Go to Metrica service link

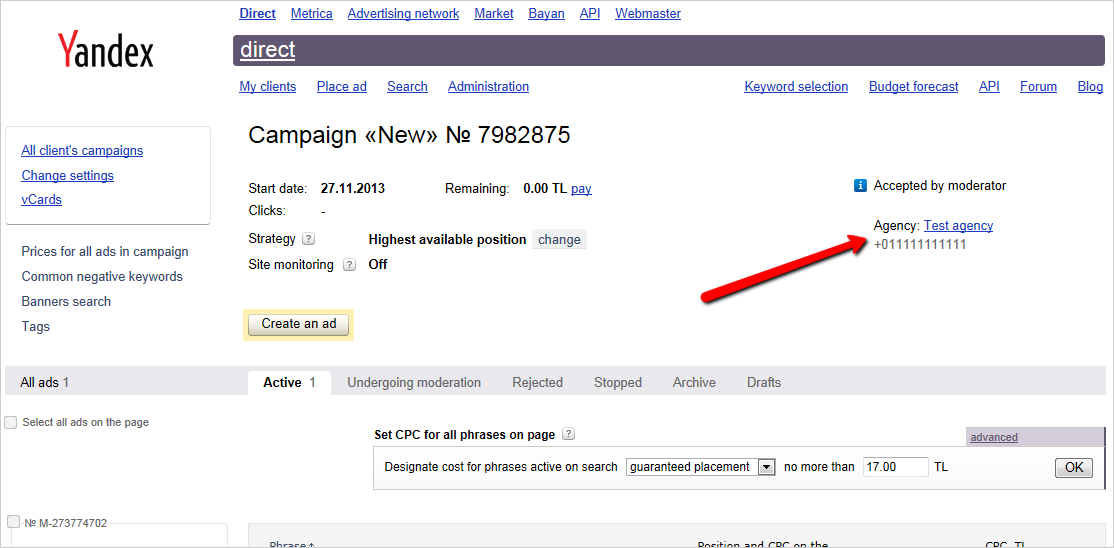coord(312,14)
